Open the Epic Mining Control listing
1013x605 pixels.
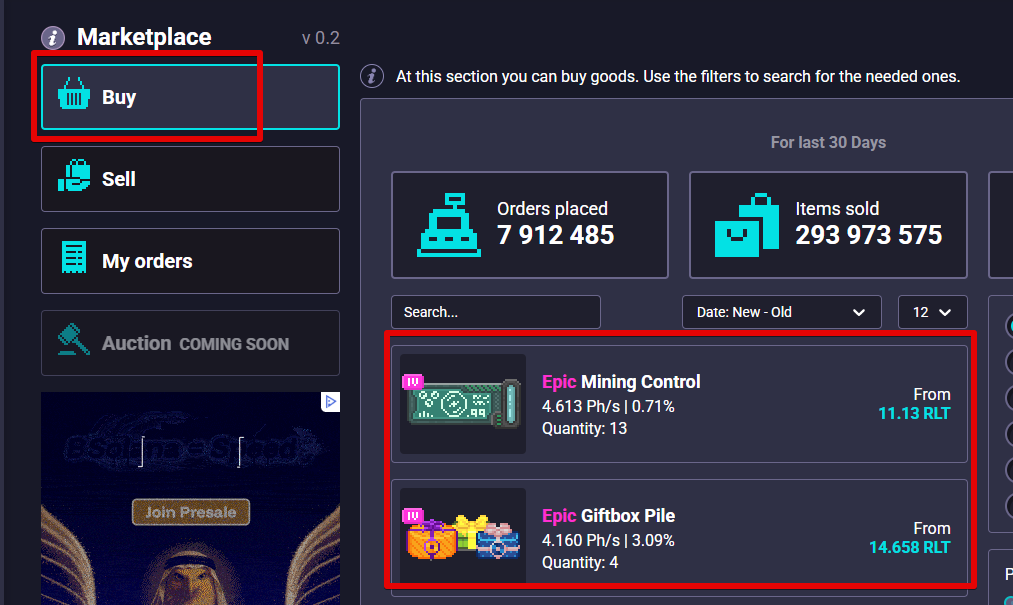pos(680,404)
